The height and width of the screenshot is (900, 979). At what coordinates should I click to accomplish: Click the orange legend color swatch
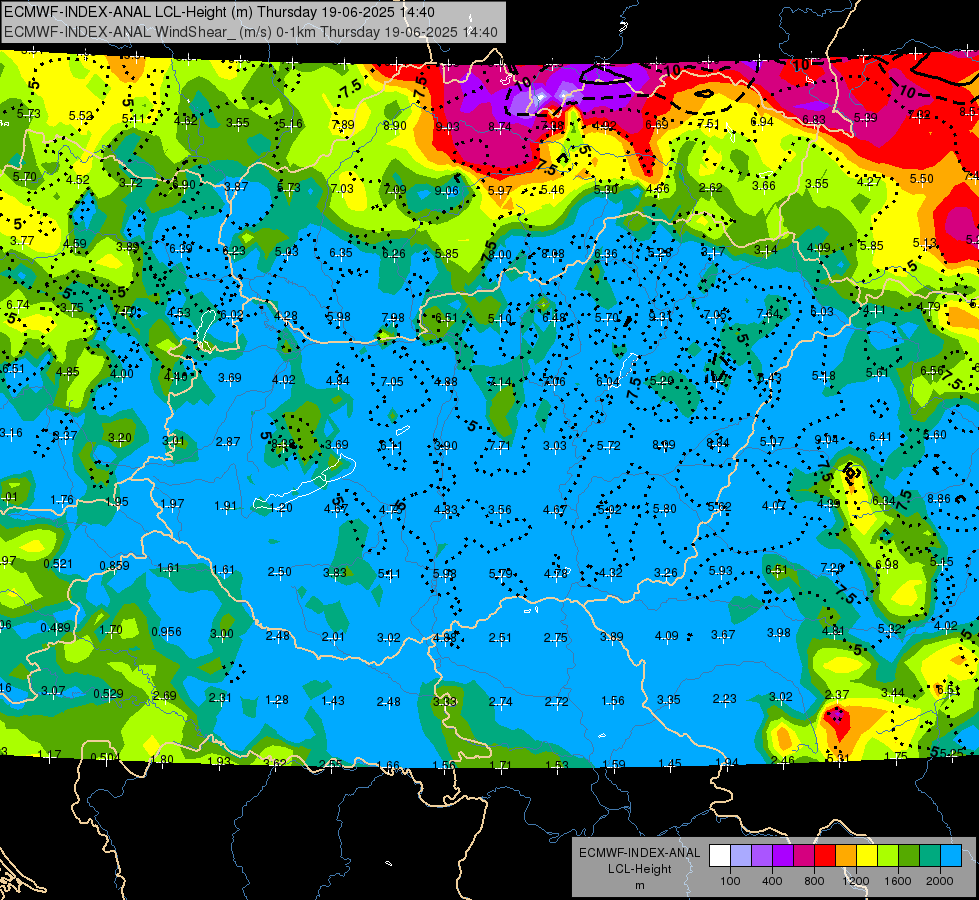[x=846, y=855]
